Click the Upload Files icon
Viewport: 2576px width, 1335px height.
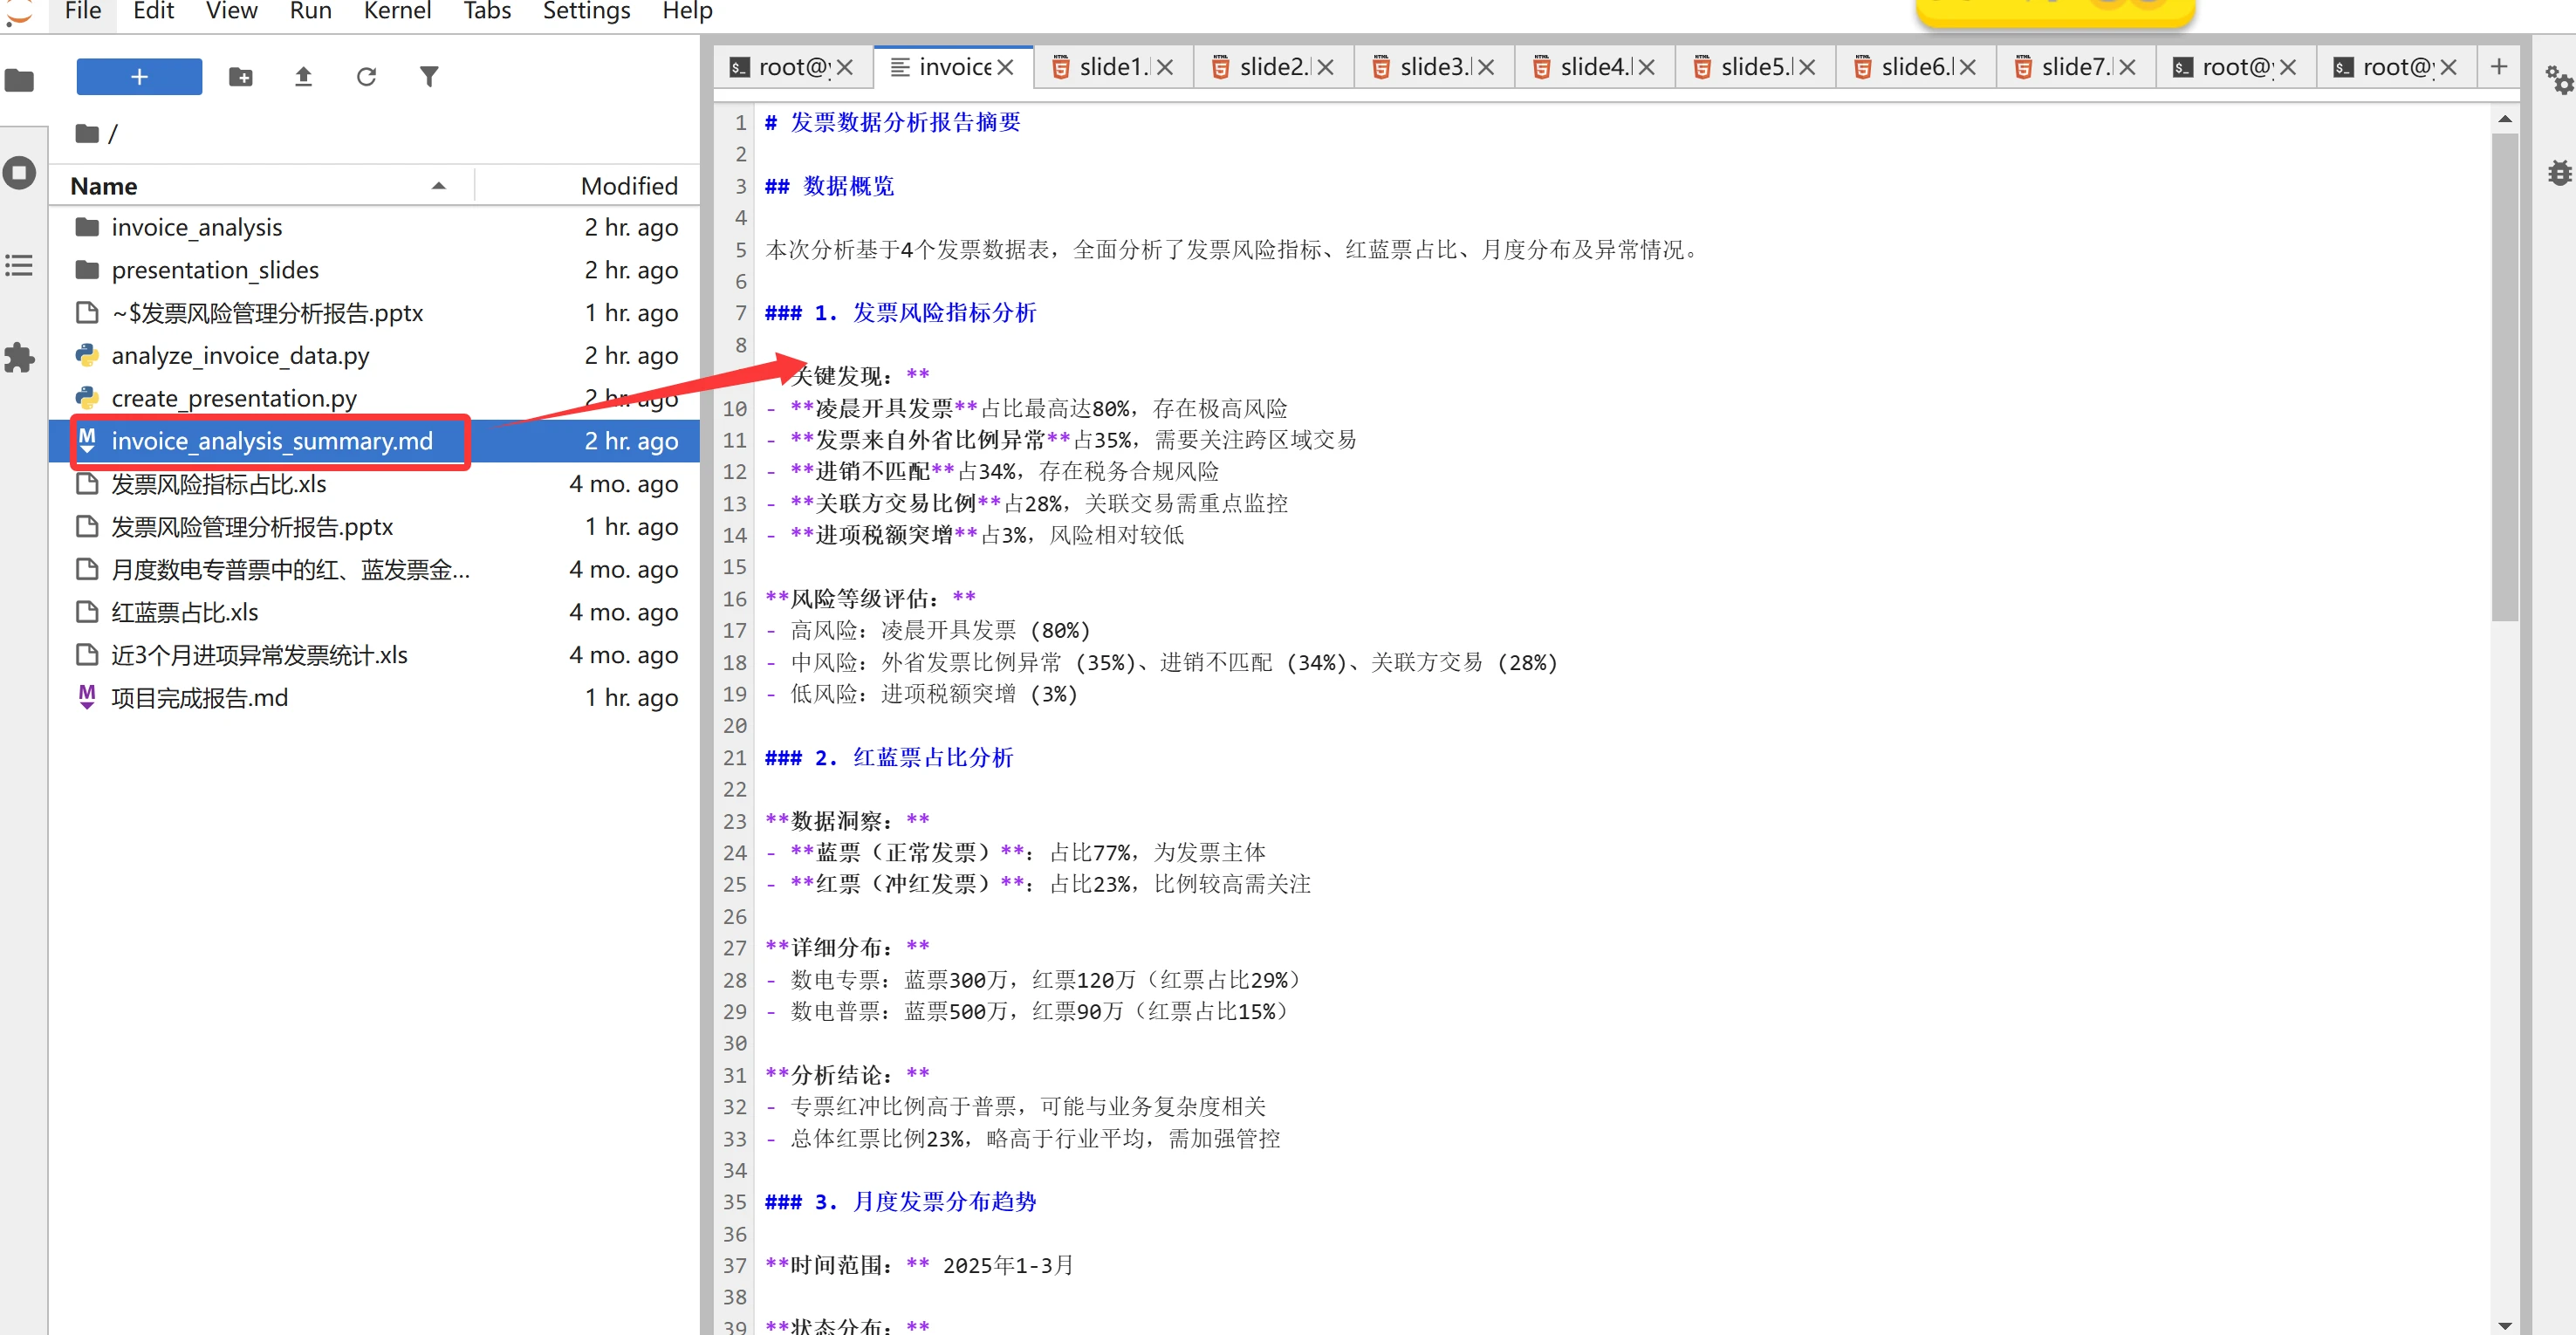coord(303,77)
